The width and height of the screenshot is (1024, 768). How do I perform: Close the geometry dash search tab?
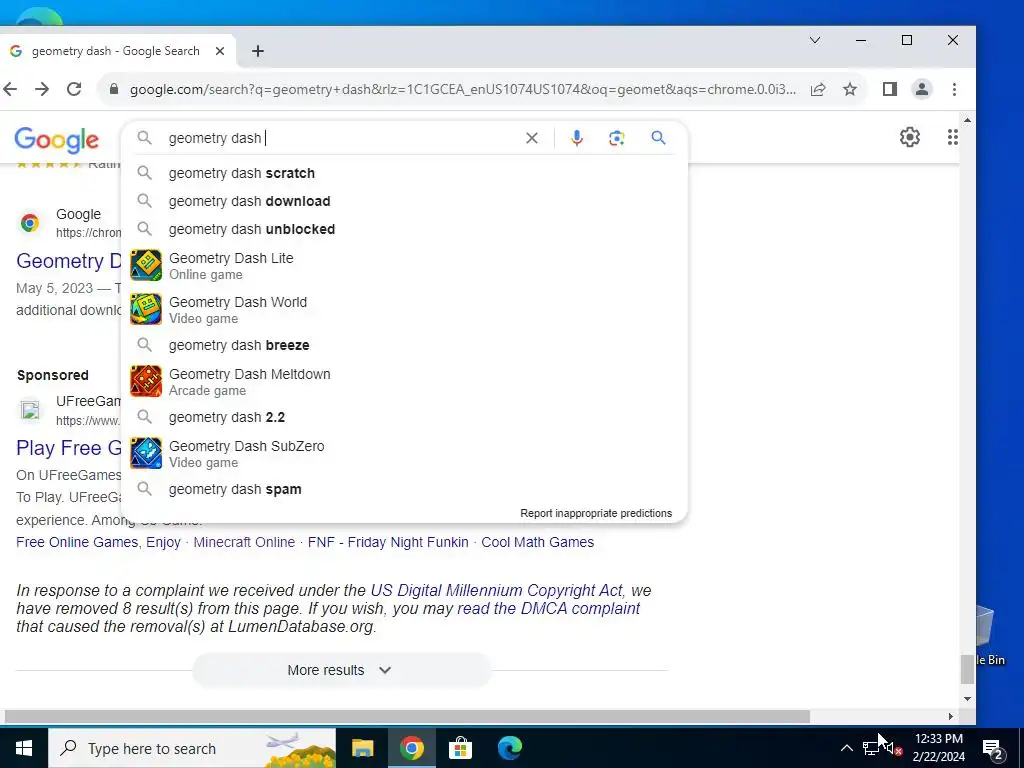pos(220,51)
